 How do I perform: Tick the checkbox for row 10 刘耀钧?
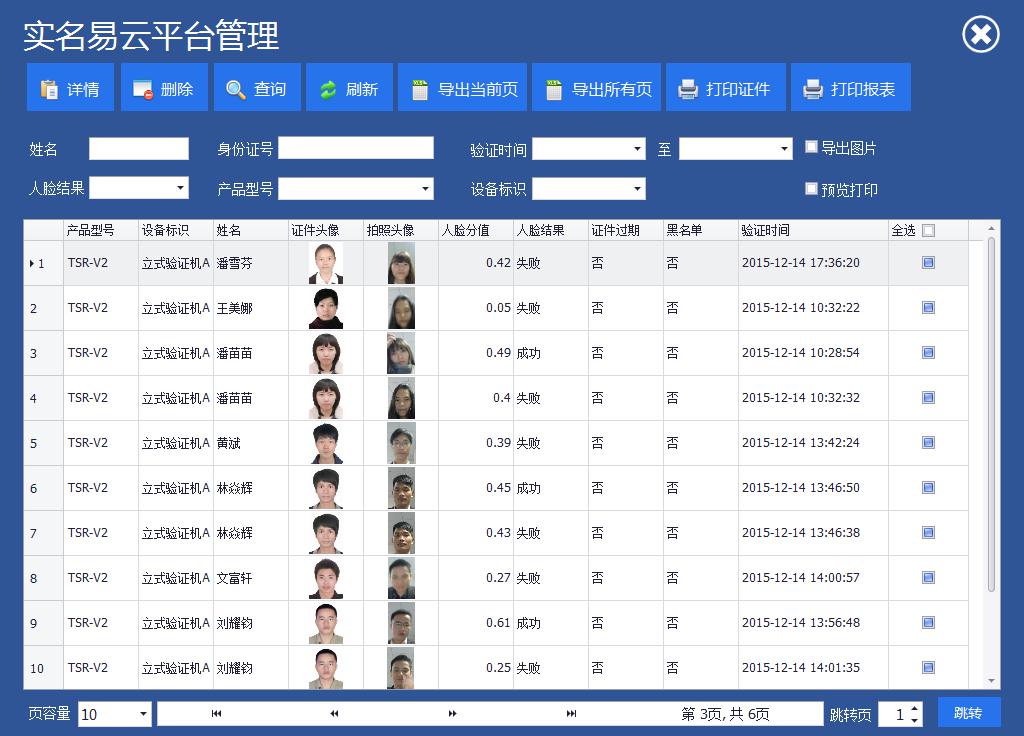(928, 667)
